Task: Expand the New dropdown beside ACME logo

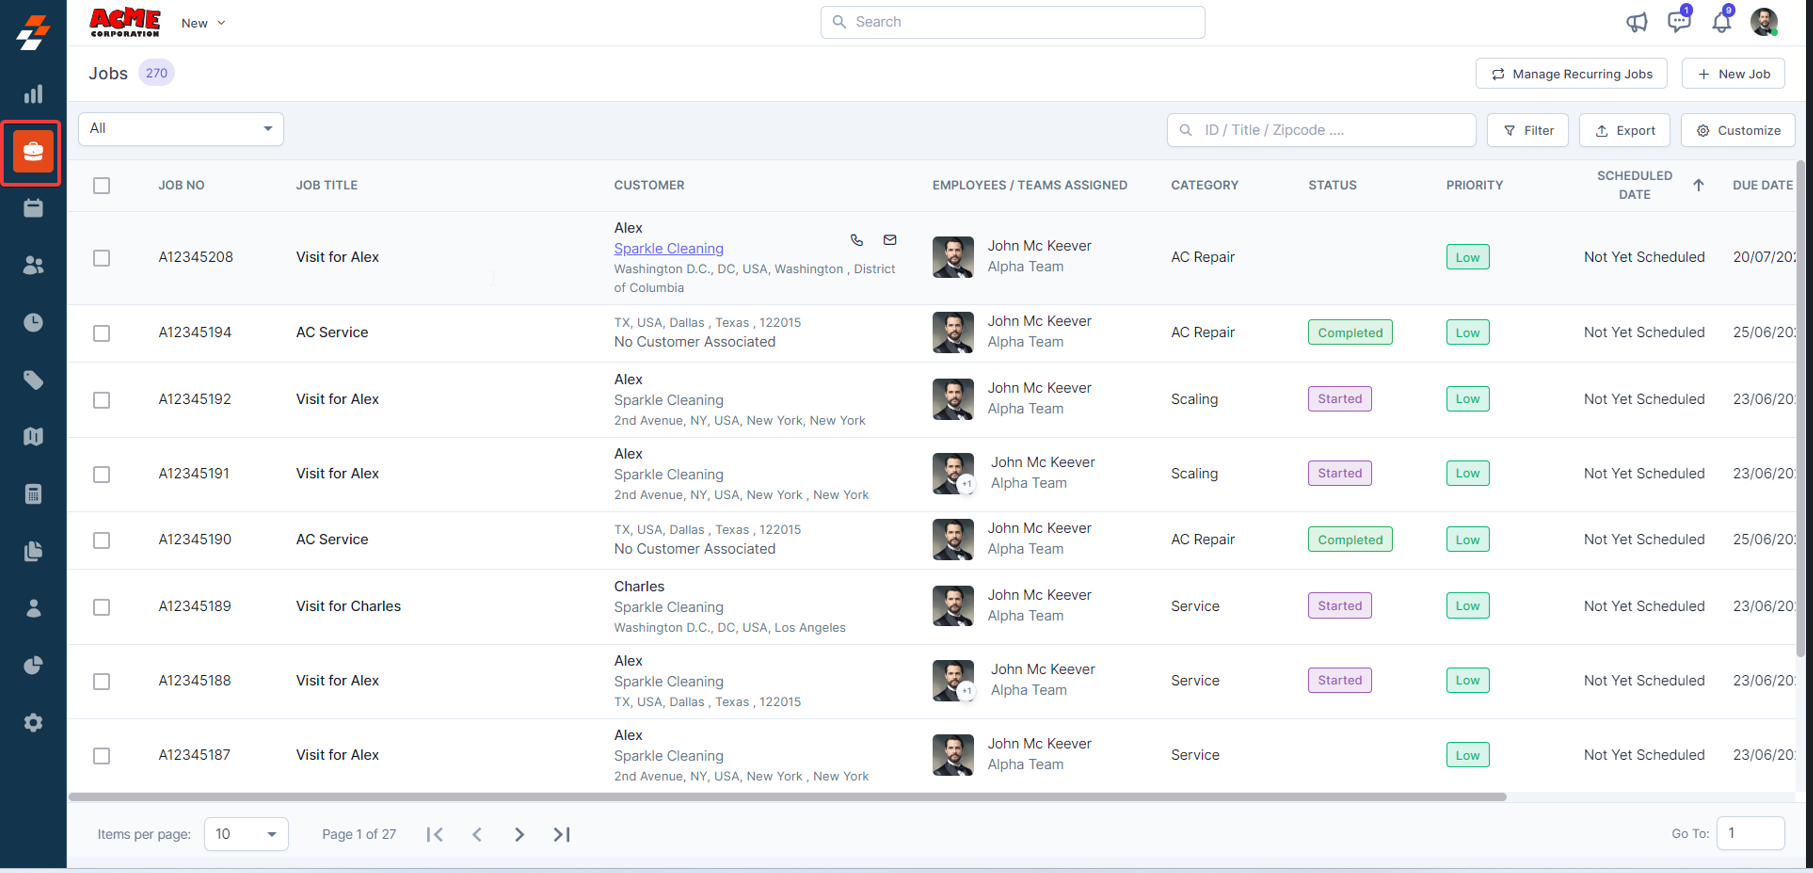Action: [203, 23]
